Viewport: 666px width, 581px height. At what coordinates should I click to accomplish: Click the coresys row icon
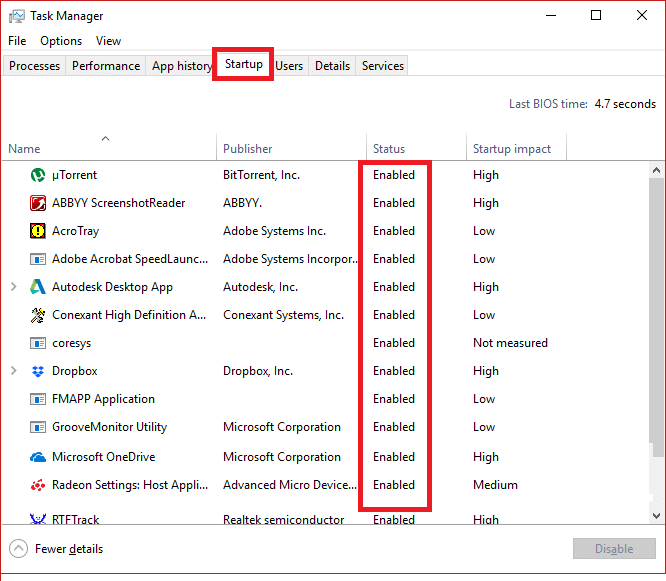[x=38, y=343]
